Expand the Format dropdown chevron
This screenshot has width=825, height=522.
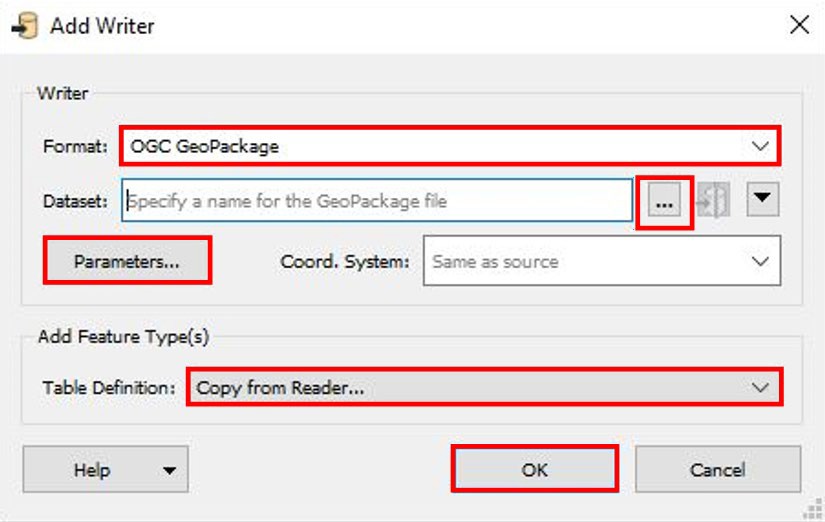point(760,146)
